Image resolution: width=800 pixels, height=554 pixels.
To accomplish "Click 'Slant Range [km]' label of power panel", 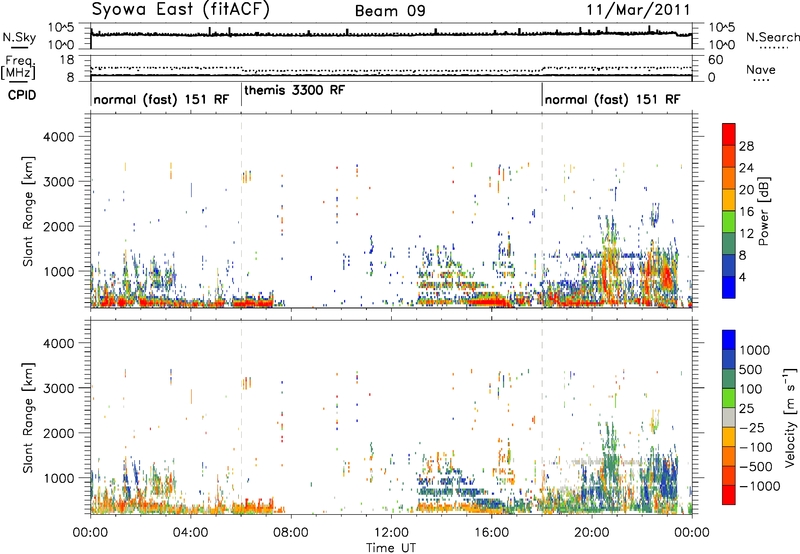I will point(28,211).
